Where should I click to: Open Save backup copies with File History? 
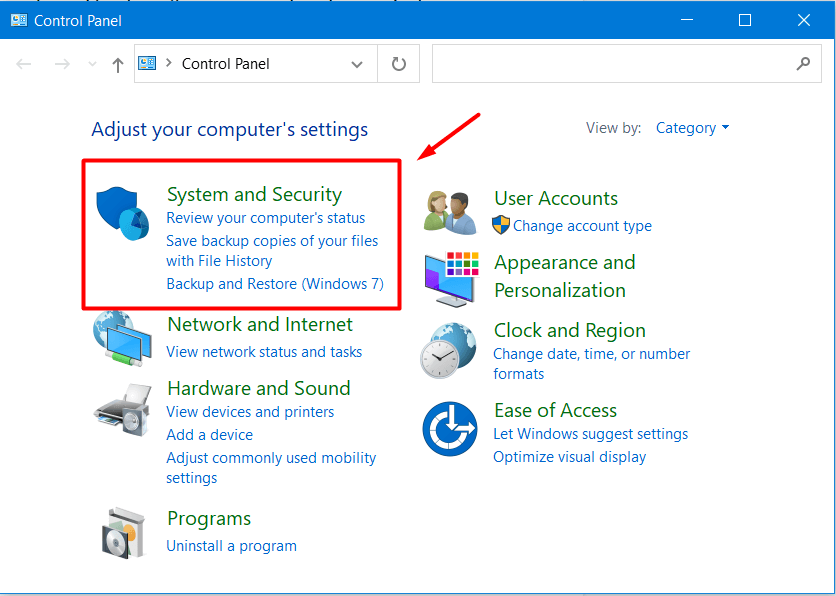click(x=272, y=251)
